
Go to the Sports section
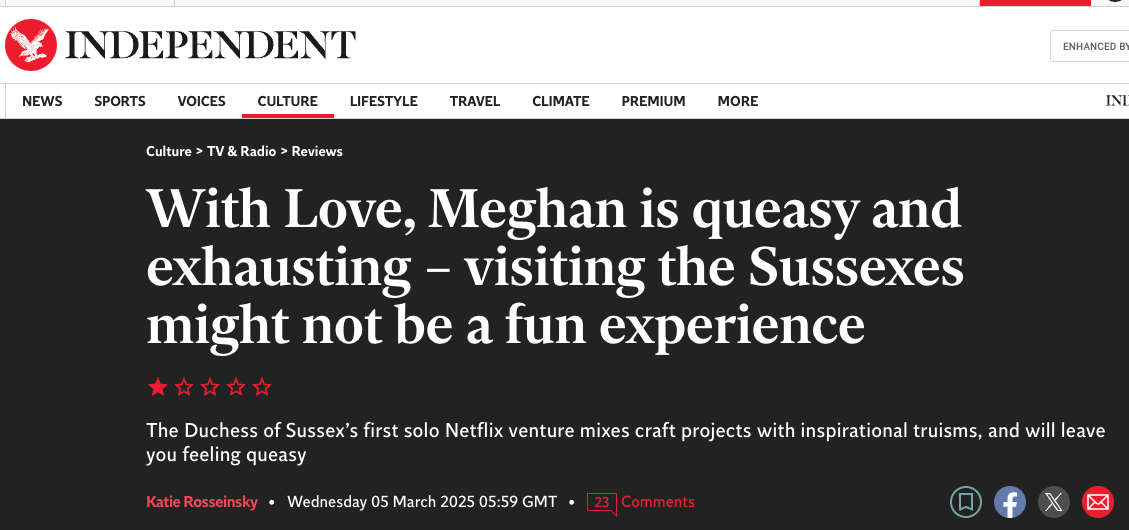(120, 101)
